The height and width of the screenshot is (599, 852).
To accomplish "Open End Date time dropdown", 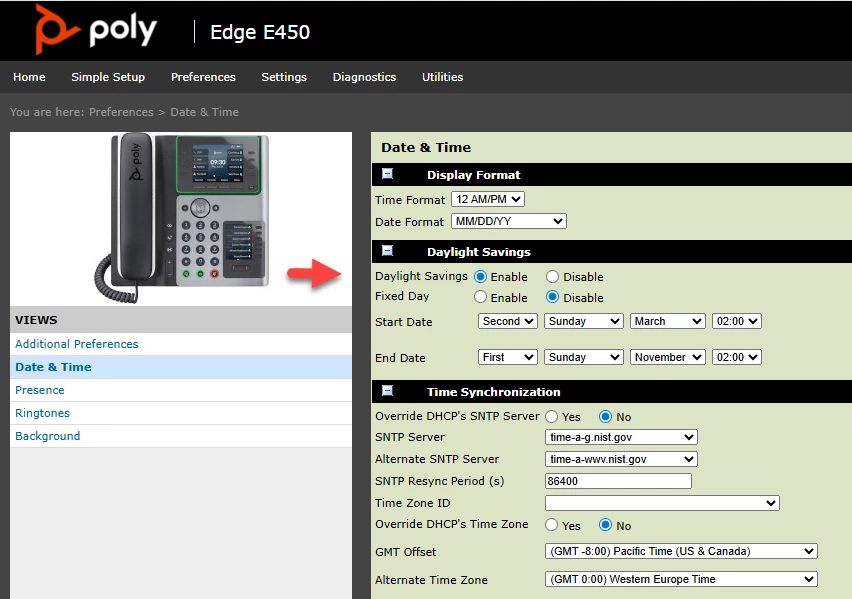I will tap(737, 357).
